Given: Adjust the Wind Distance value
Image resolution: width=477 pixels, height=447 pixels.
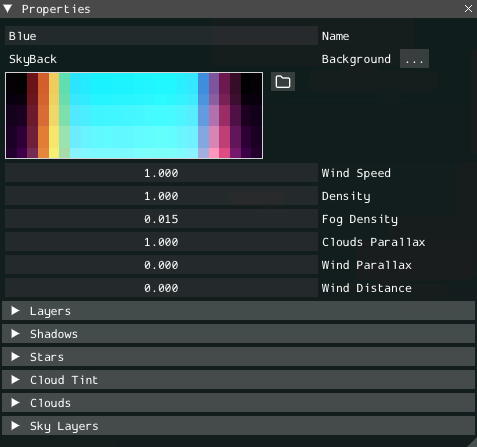Looking at the screenshot, I should tap(161, 288).
